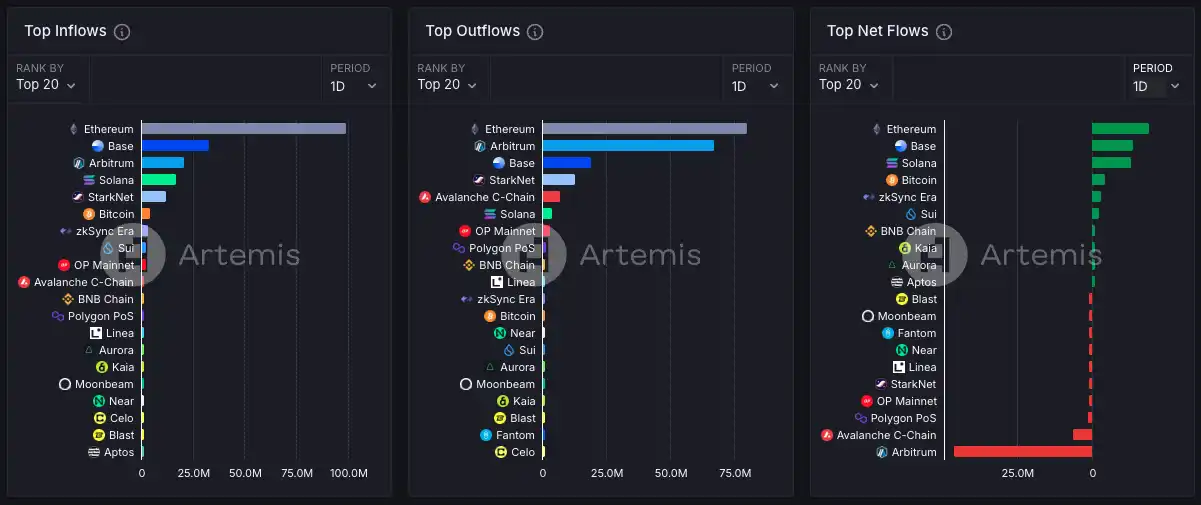This screenshot has width=1201, height=505.
Task: Click the Bitcoin logo in Top Inflows
Action: (89, 214)
